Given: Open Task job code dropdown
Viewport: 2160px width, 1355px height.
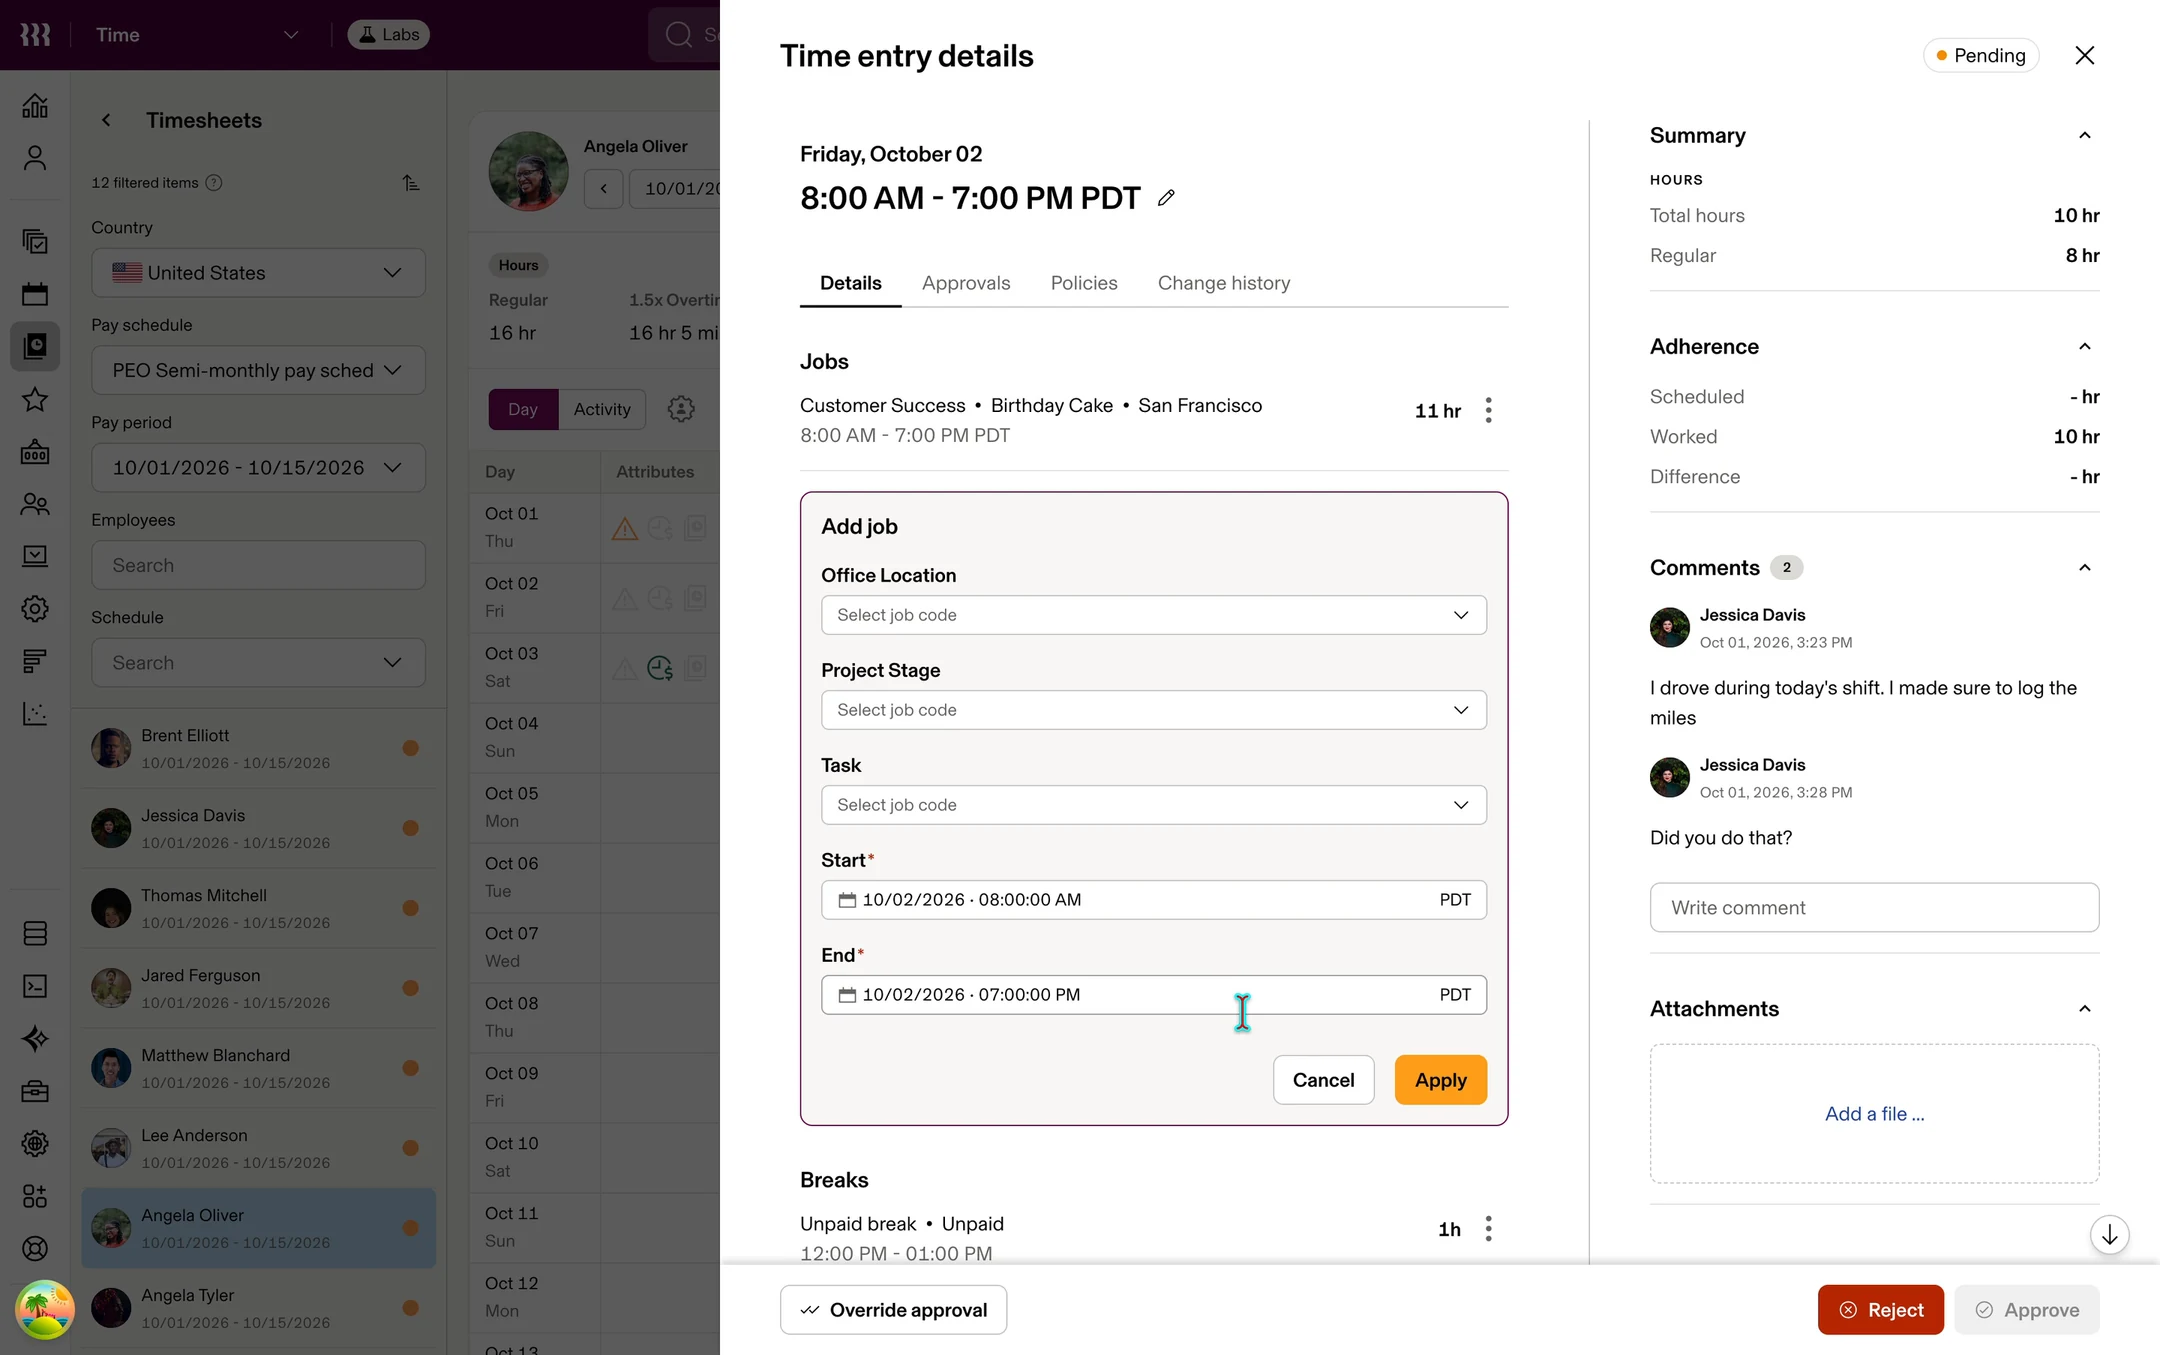Looking at the screenshot, I should click(1154, 805).
